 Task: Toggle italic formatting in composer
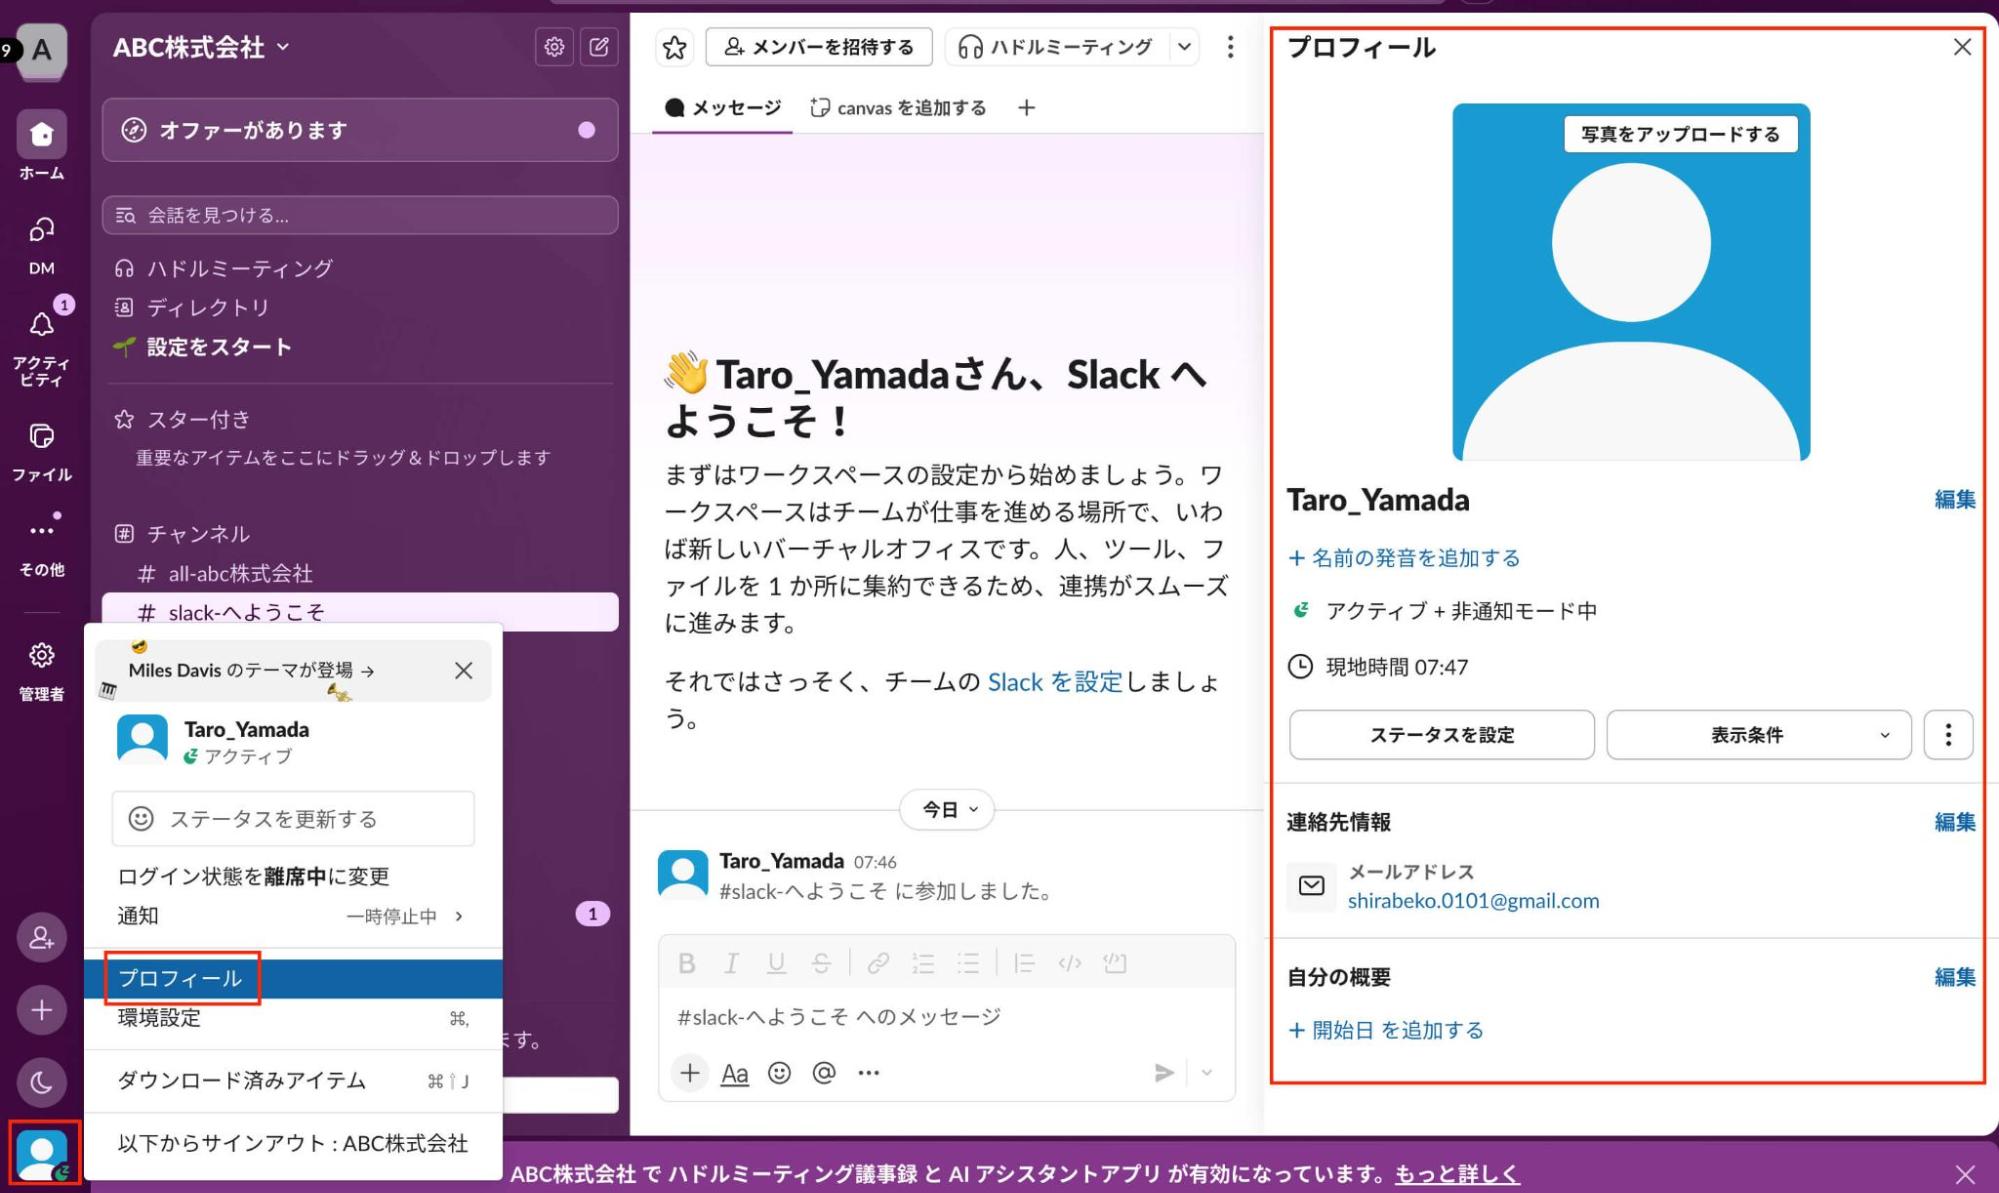click(731, 963)
